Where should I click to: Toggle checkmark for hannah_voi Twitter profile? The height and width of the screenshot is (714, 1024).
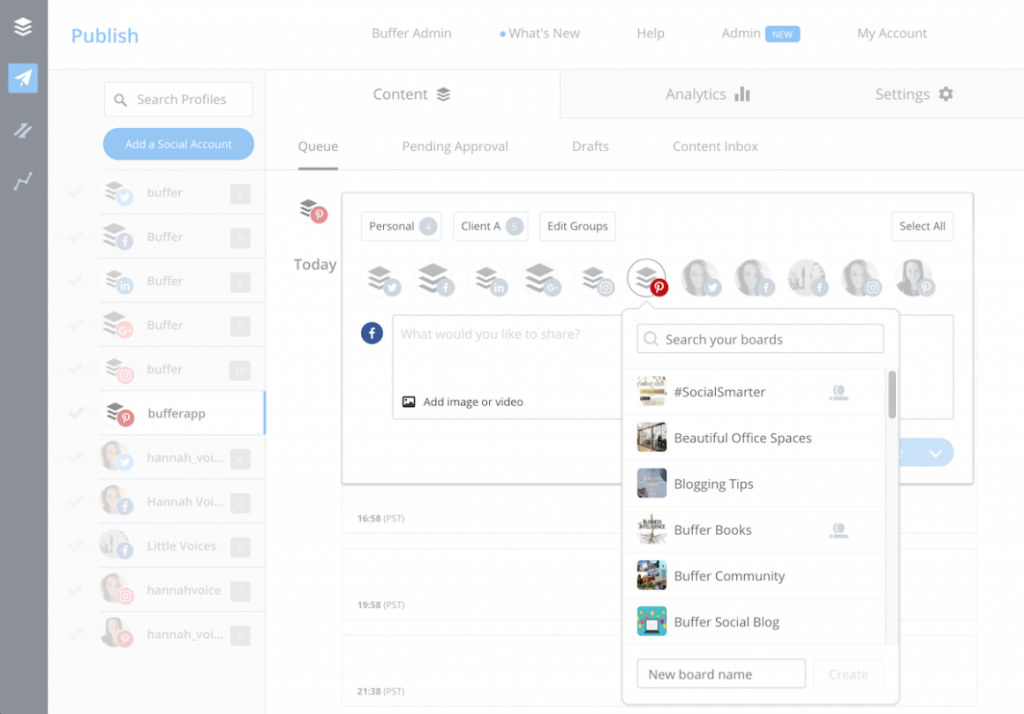tap(76, 457)
